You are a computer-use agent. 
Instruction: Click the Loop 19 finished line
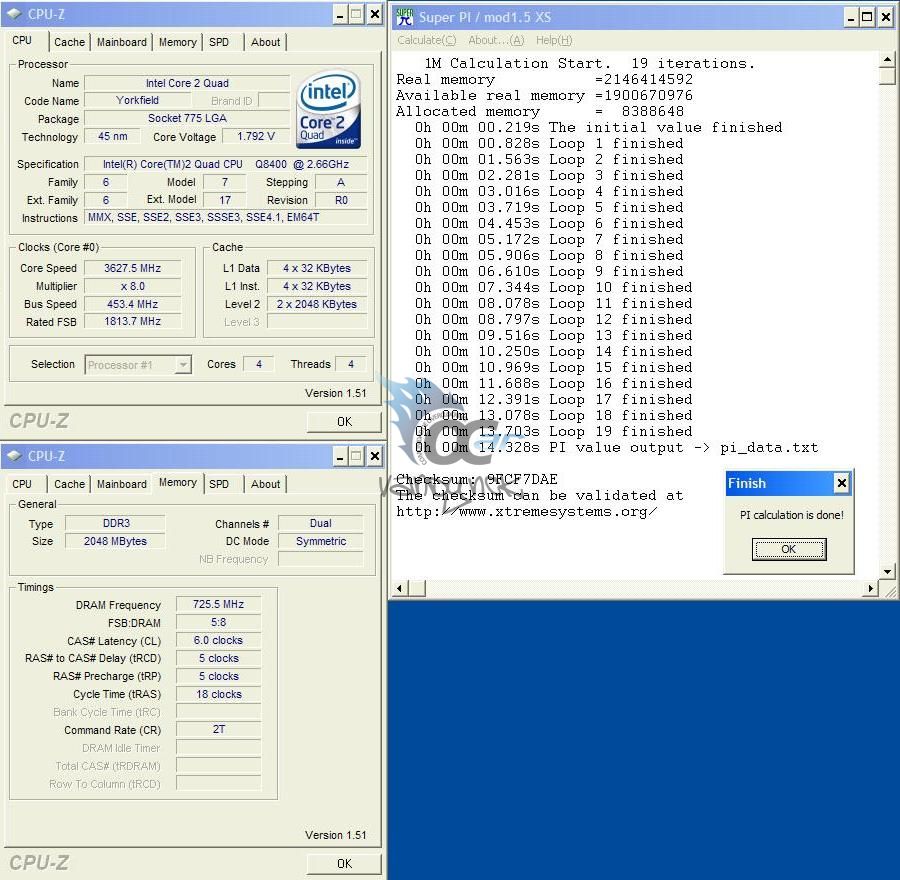(x=553, y=431)
